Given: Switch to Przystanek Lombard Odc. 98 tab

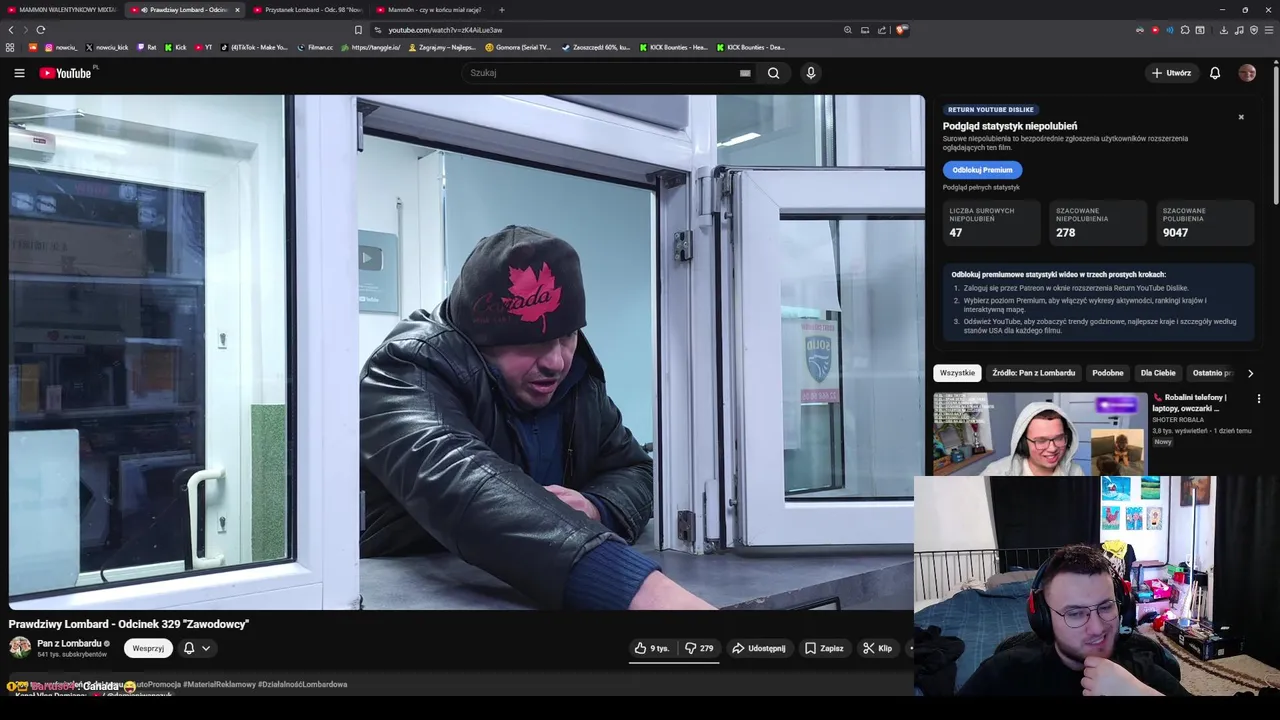Looking at the screenshot, I should 309,10.
